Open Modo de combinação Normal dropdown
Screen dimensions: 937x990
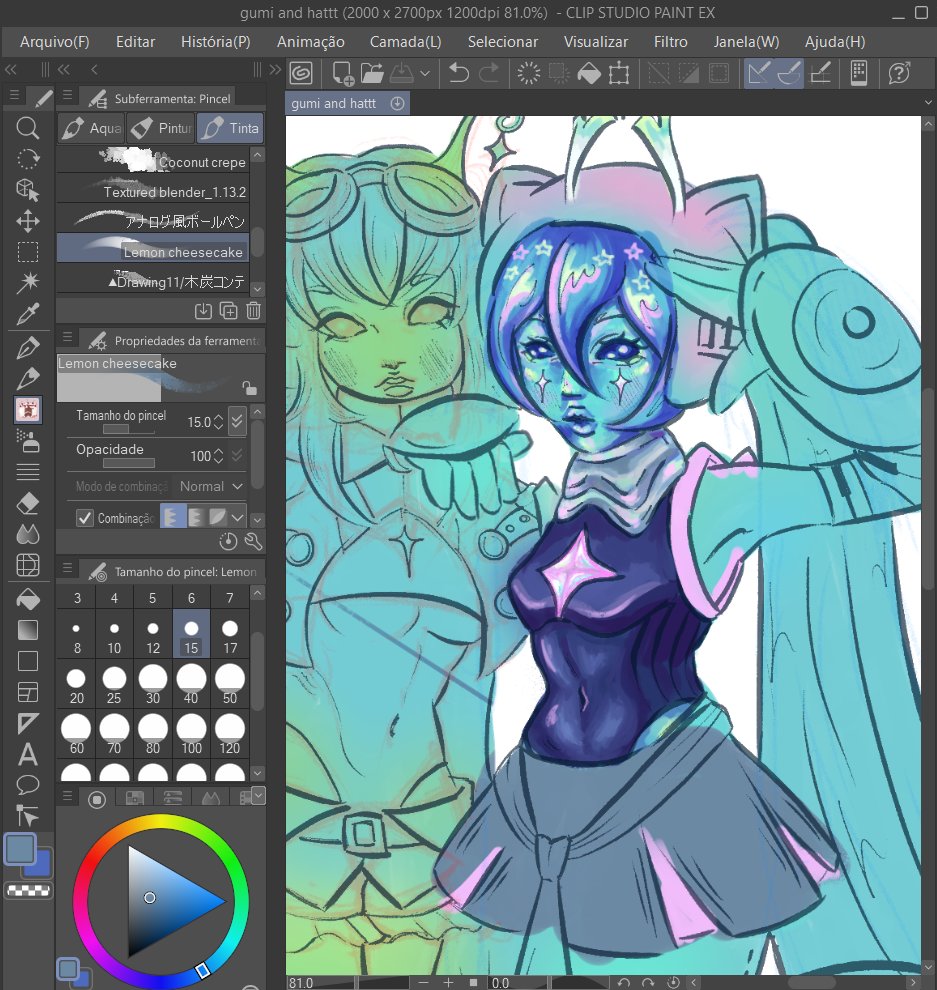(x=211, y=486)
